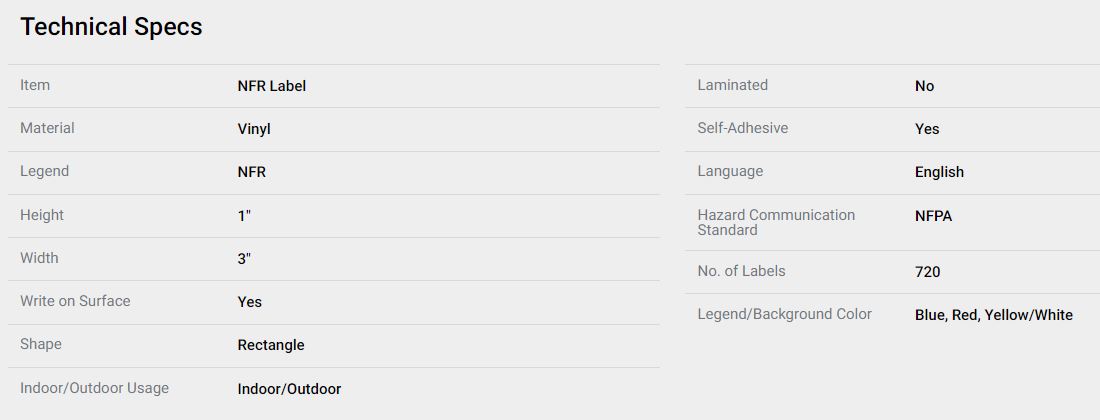Click the NFR legend value
Viewport: 1100px width, 420px height.
tap(252, 172)
